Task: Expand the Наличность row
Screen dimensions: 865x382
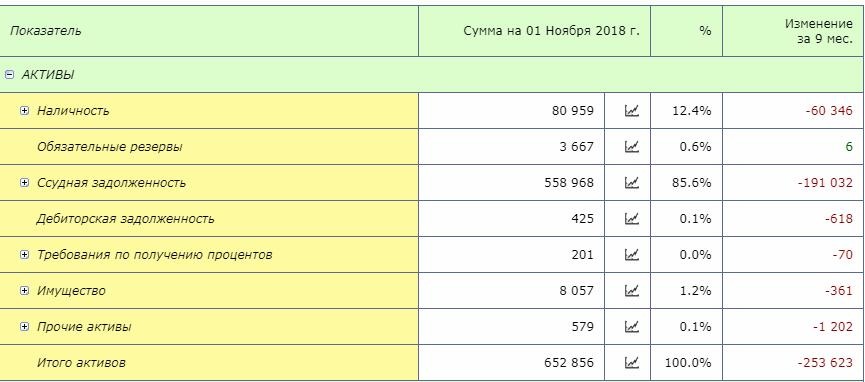Action: 24,111
